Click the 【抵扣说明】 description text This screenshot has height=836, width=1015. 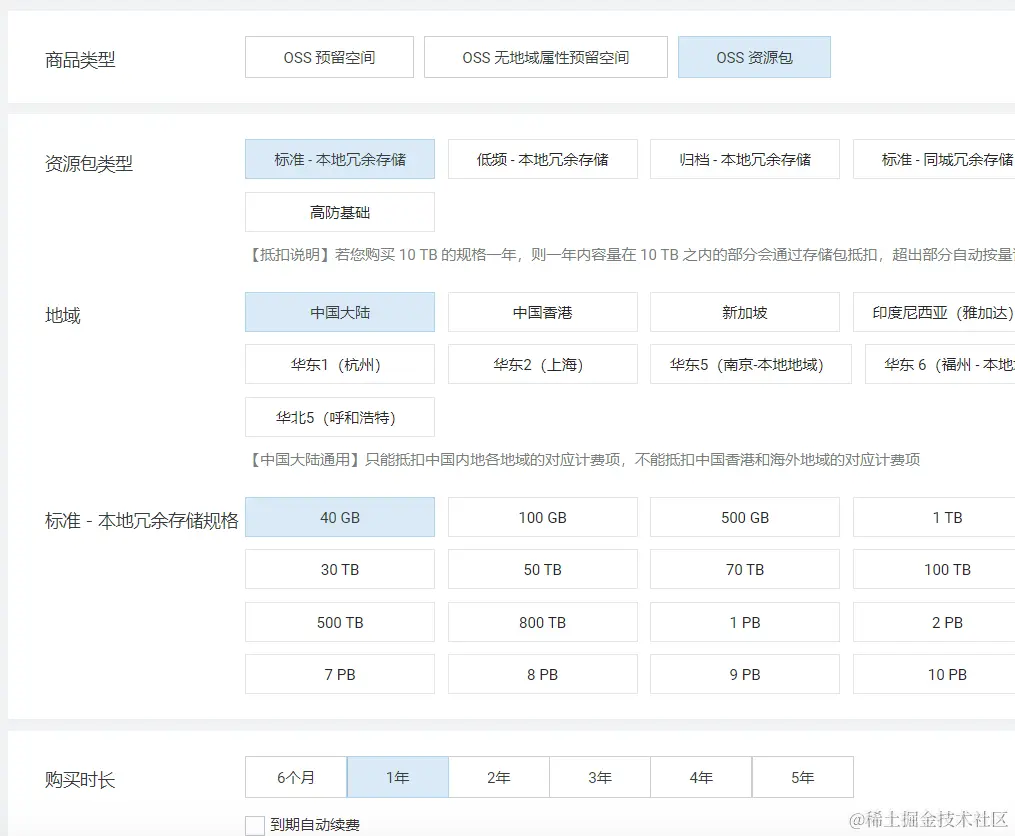click(x=629, y=254)
